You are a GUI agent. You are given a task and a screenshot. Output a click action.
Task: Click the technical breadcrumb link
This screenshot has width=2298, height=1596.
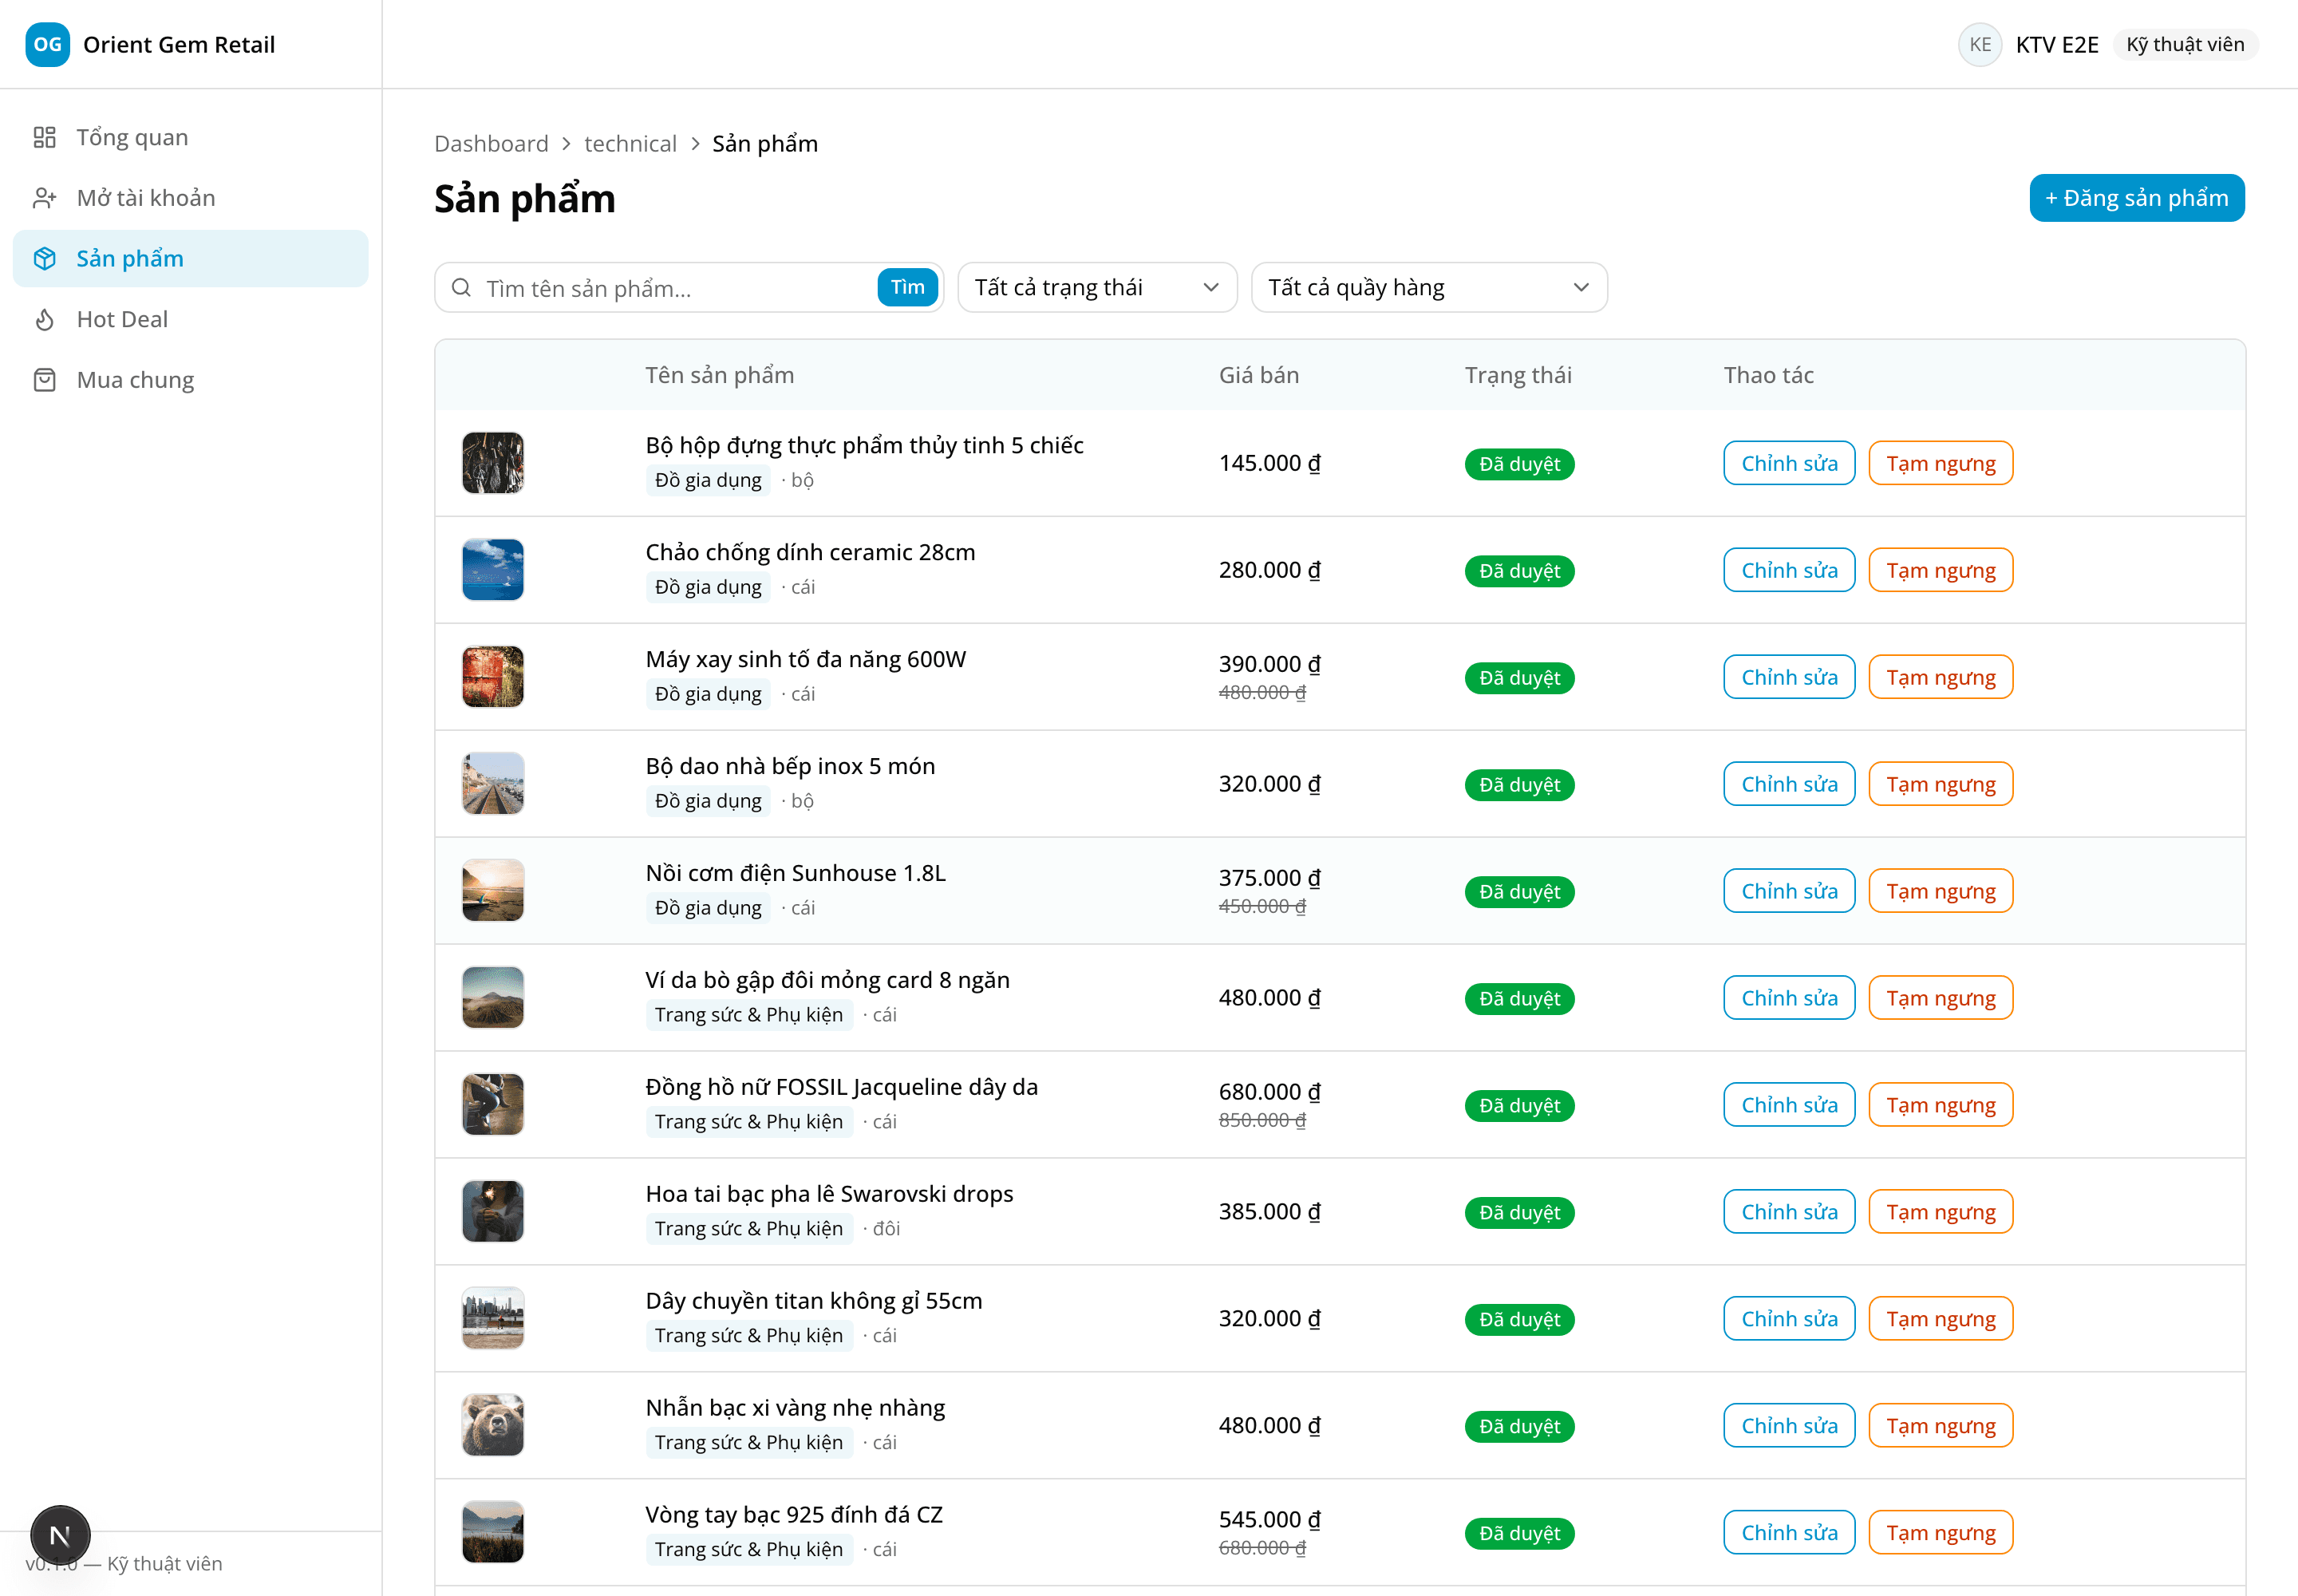(630, 144)
